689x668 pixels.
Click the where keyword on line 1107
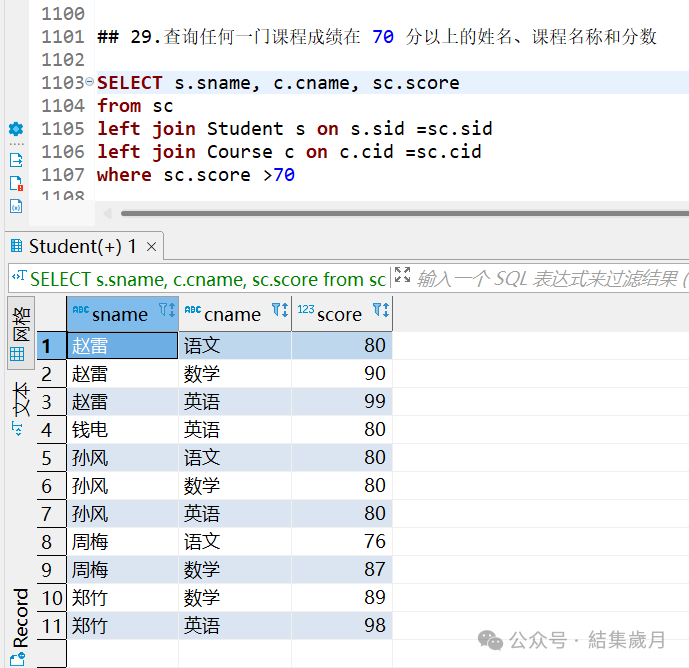click(124, 175)
